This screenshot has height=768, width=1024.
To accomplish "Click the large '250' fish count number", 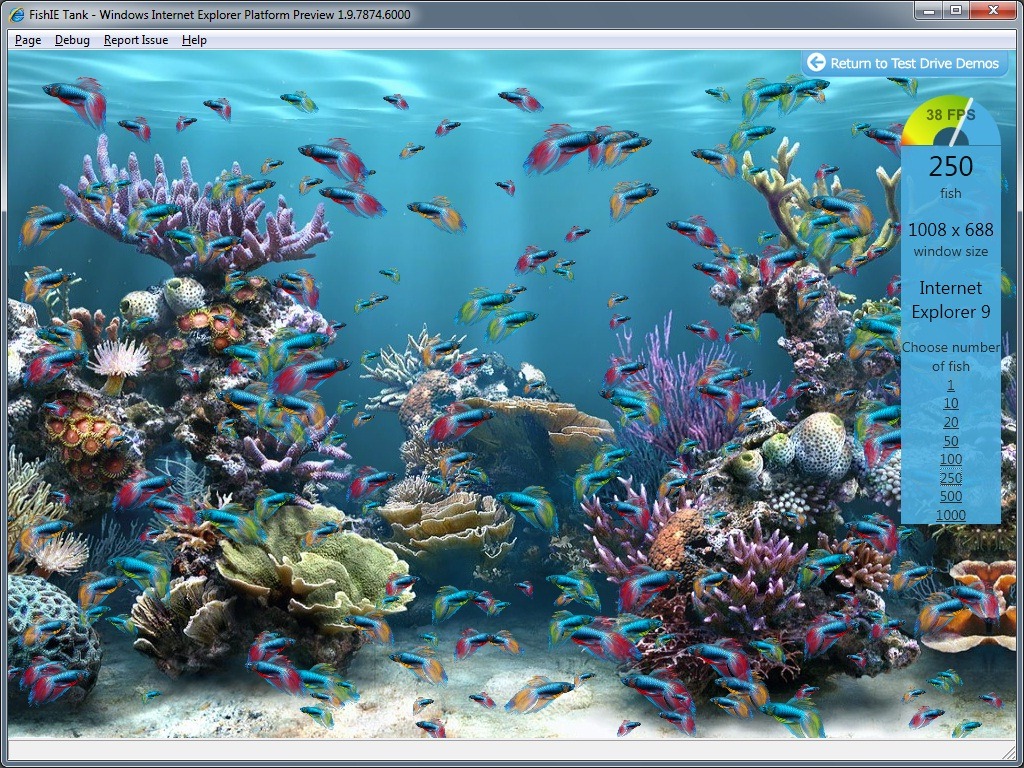I will 950,167.
